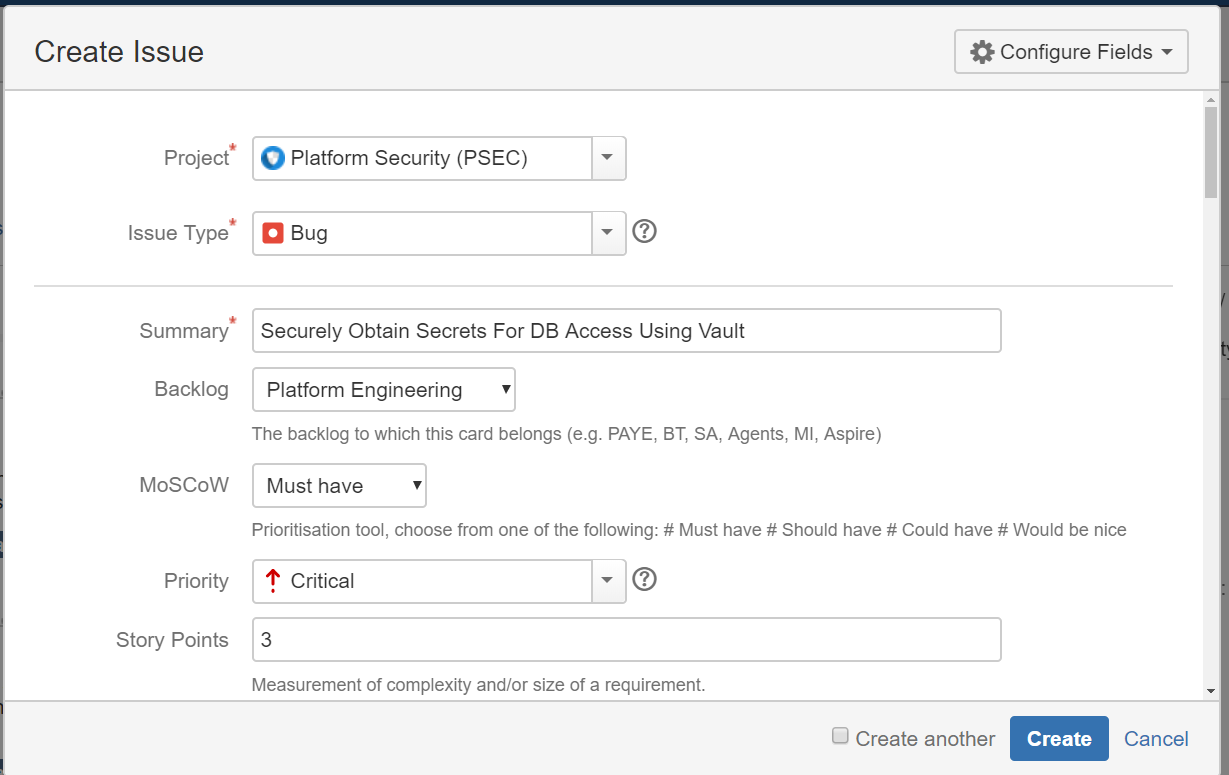Click the red Critical priority arrow icon
The height and width of the screenshot is (775, 1229).
pyautogui.click(x=272, y=581)
